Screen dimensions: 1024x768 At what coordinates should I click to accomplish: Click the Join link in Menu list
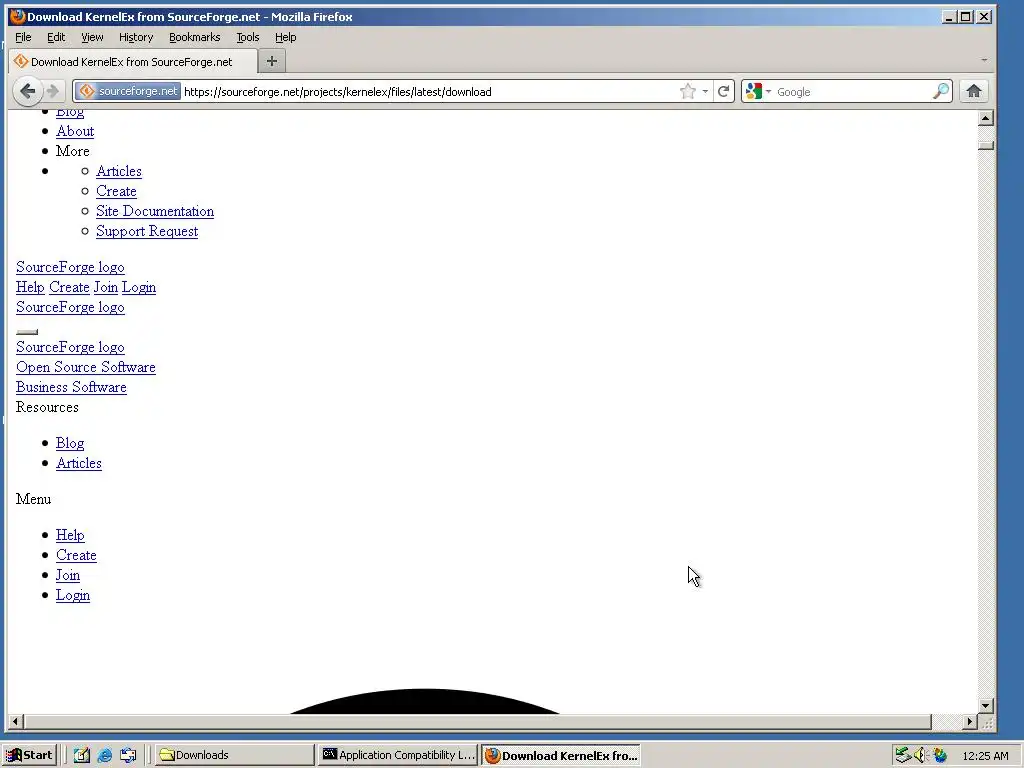(x=68, y=575)
